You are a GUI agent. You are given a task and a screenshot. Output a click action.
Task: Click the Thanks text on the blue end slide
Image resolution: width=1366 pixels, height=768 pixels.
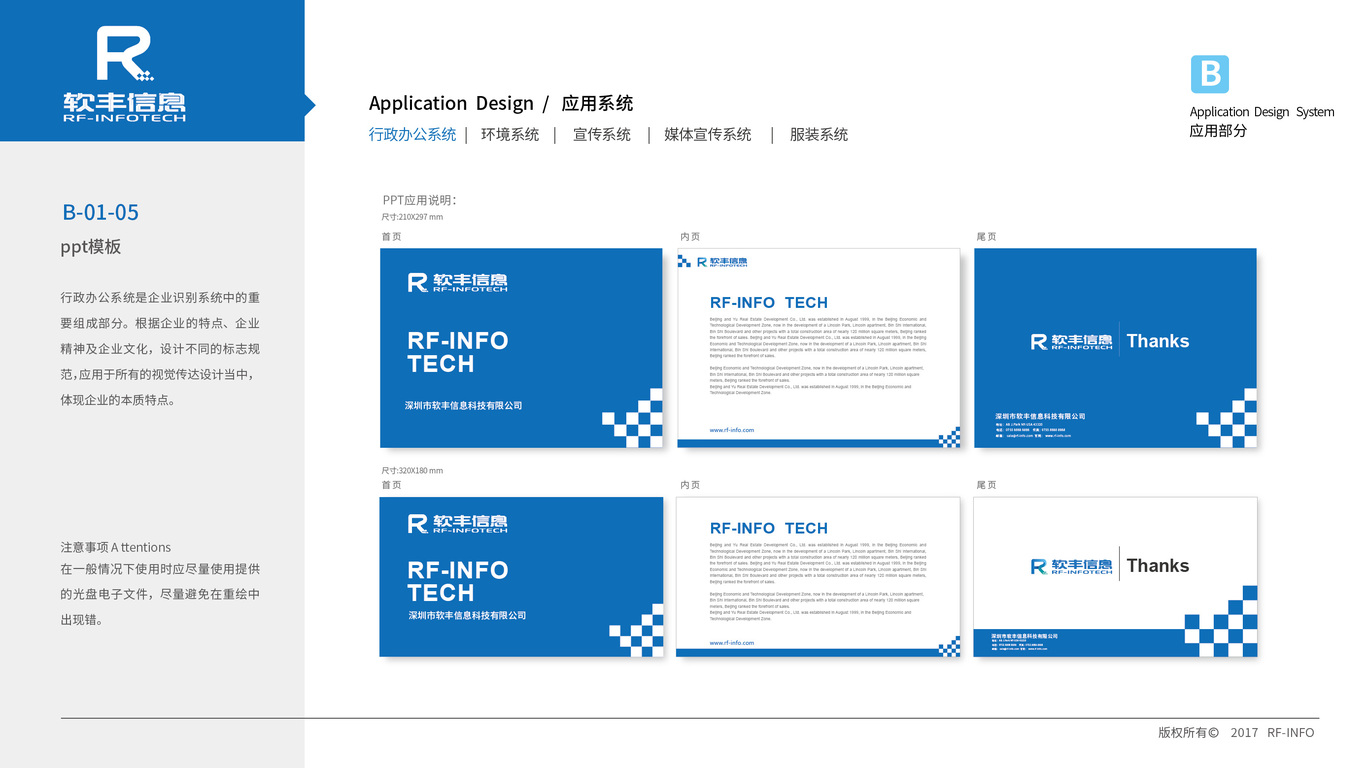click(1158, 341)
